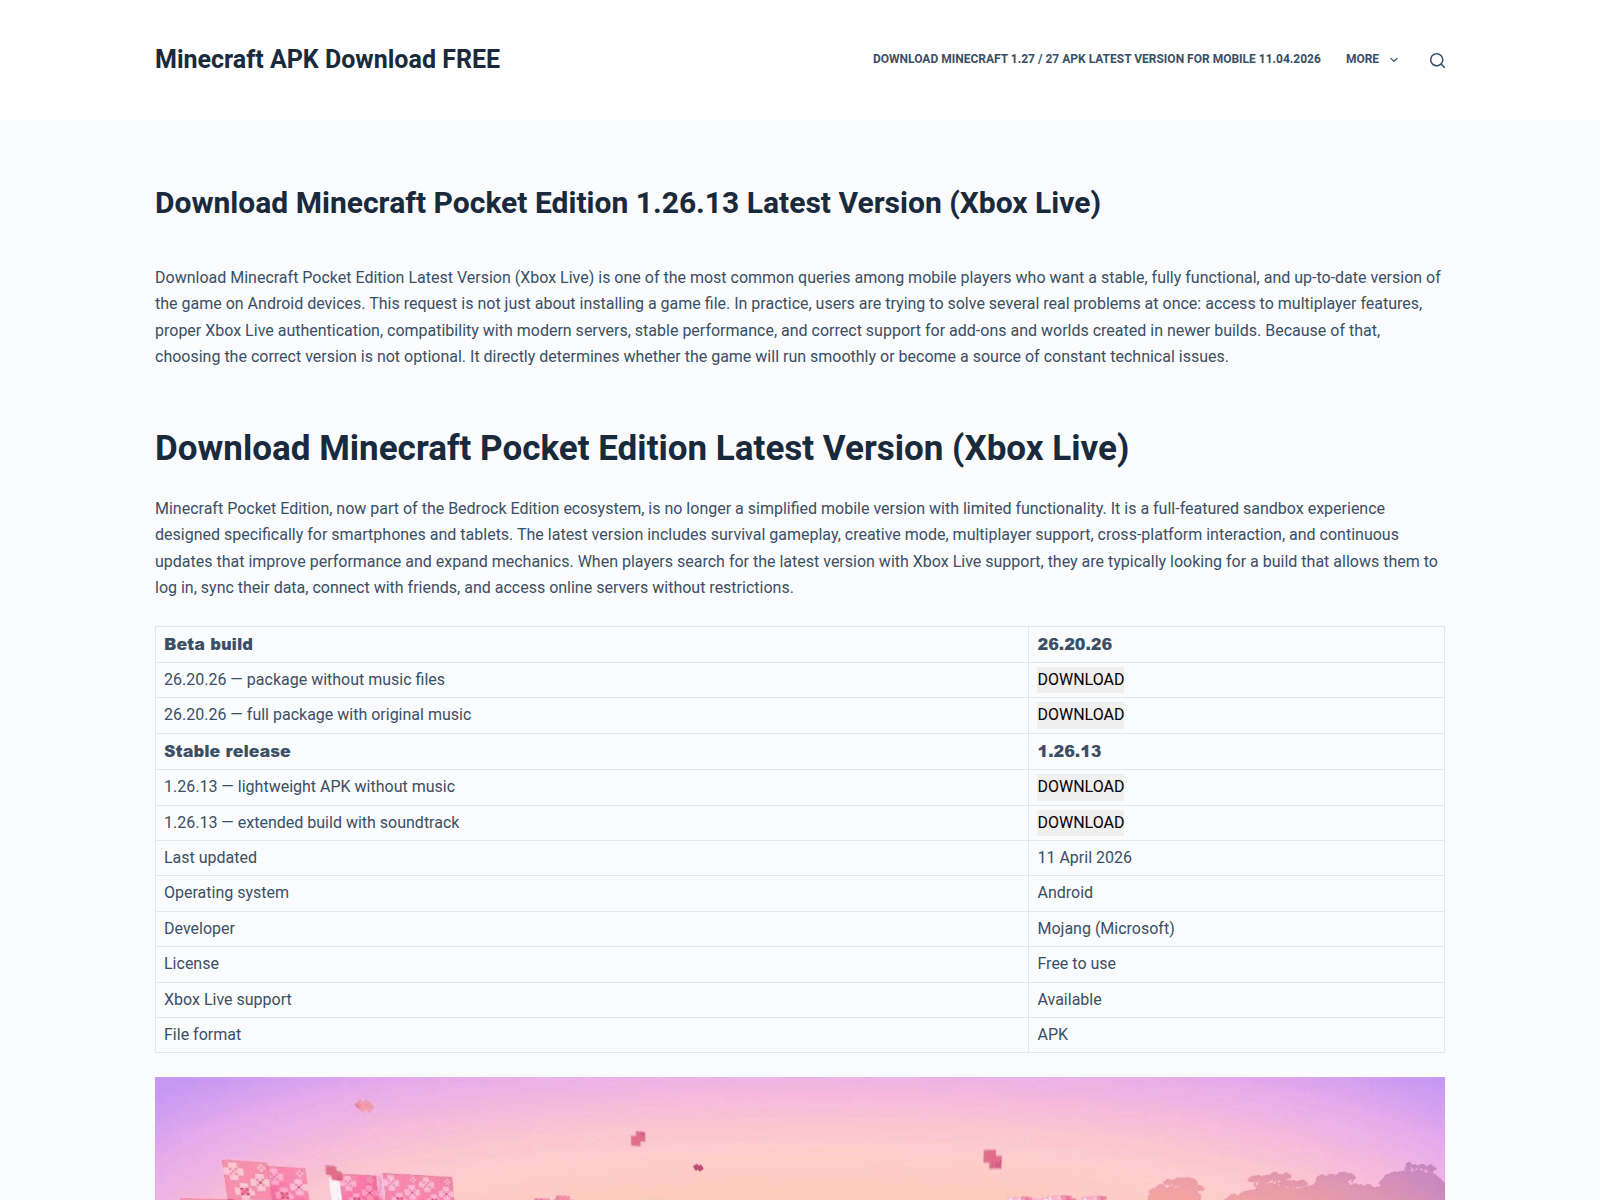Click the main heading about Minecraft Pocket Edition 1.26.13
1600x1200 pixels.
tap(627, 202)
